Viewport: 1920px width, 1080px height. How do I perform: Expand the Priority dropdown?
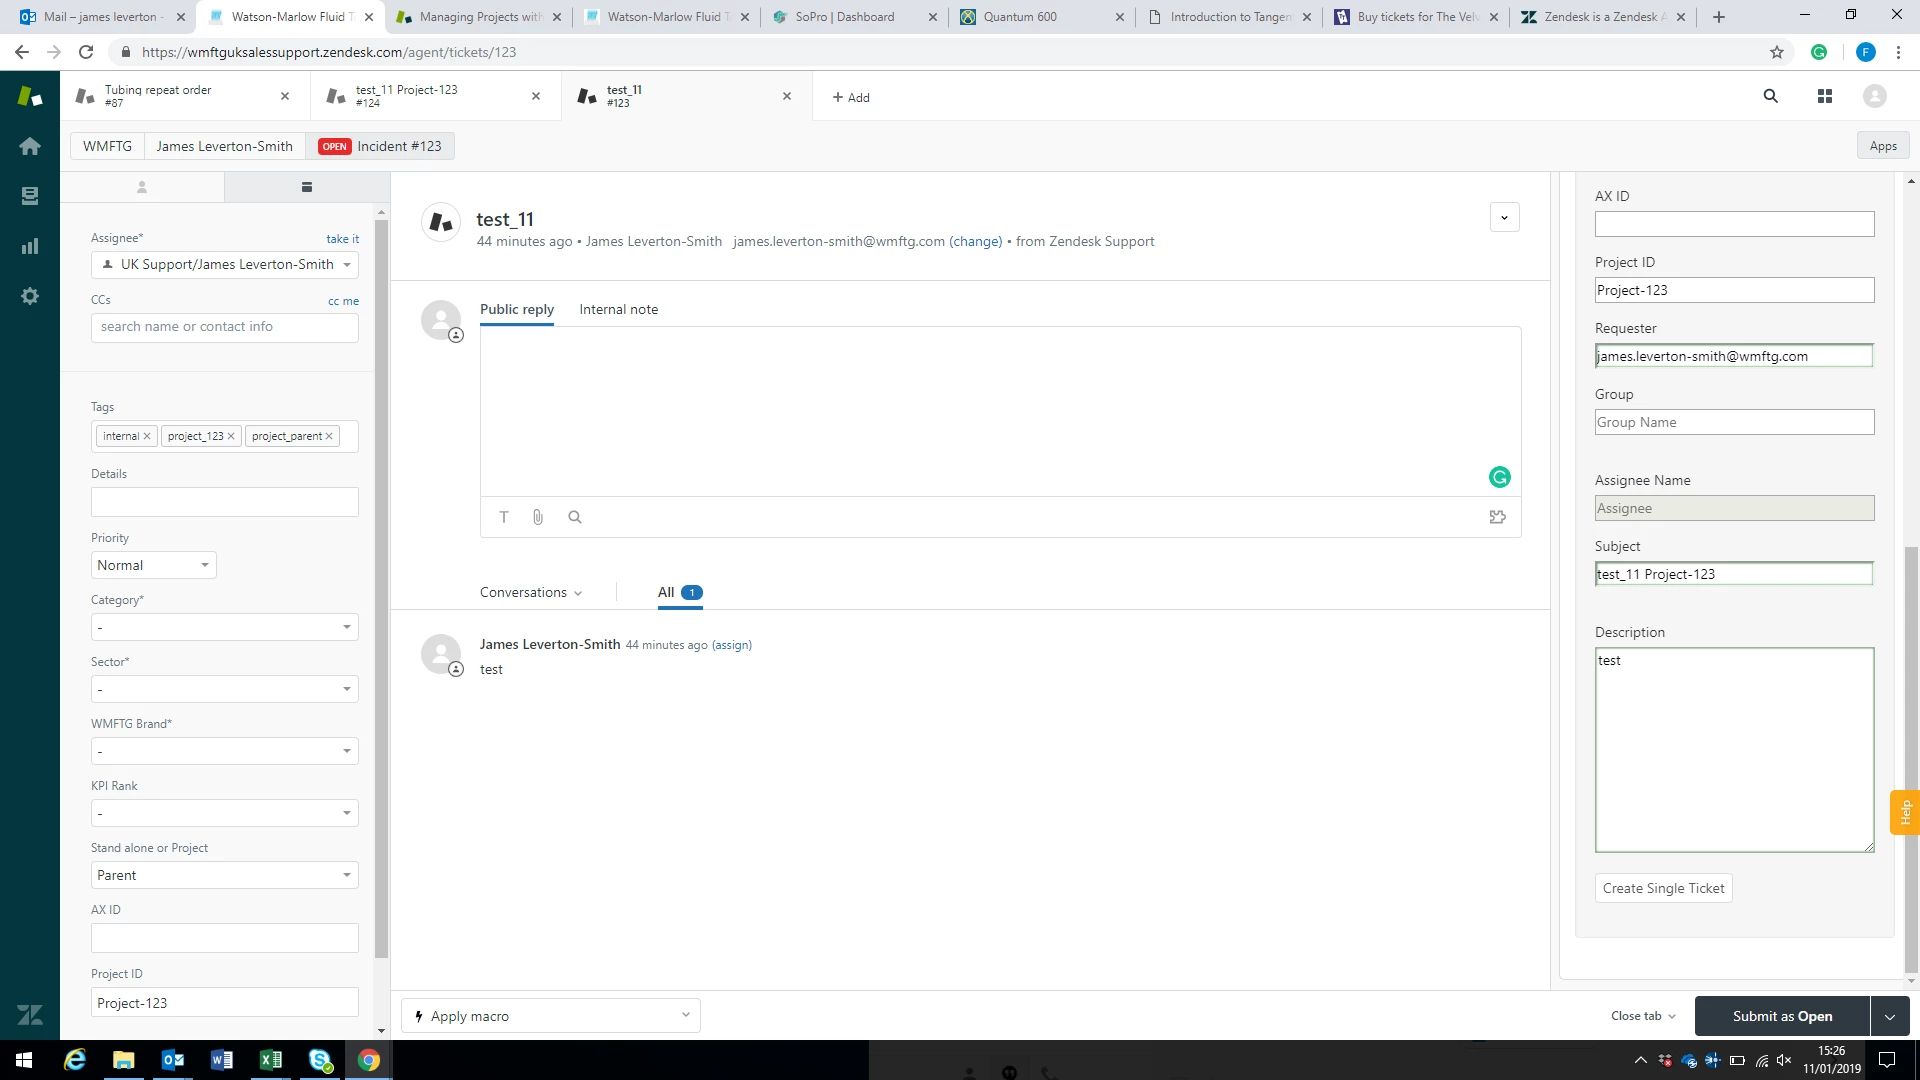coord(153,565)
